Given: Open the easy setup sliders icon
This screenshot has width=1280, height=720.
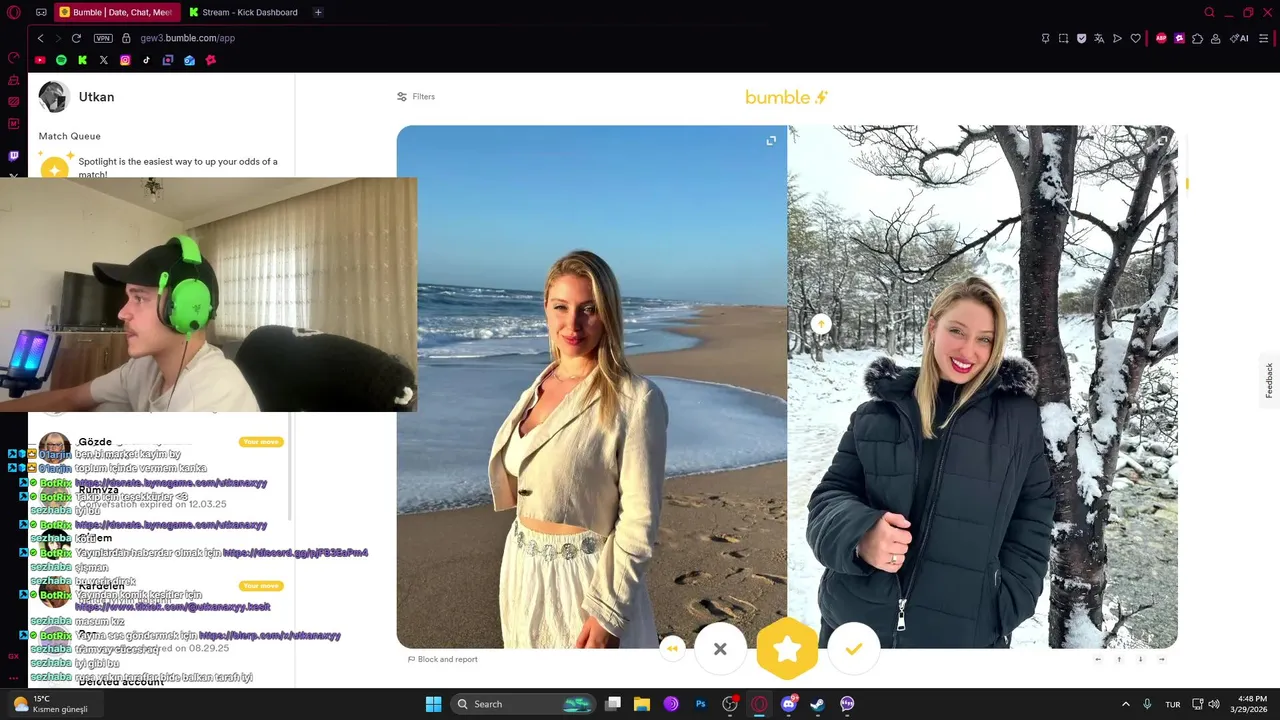Looking at the screenshot, I should click(x=1264, y=38).
